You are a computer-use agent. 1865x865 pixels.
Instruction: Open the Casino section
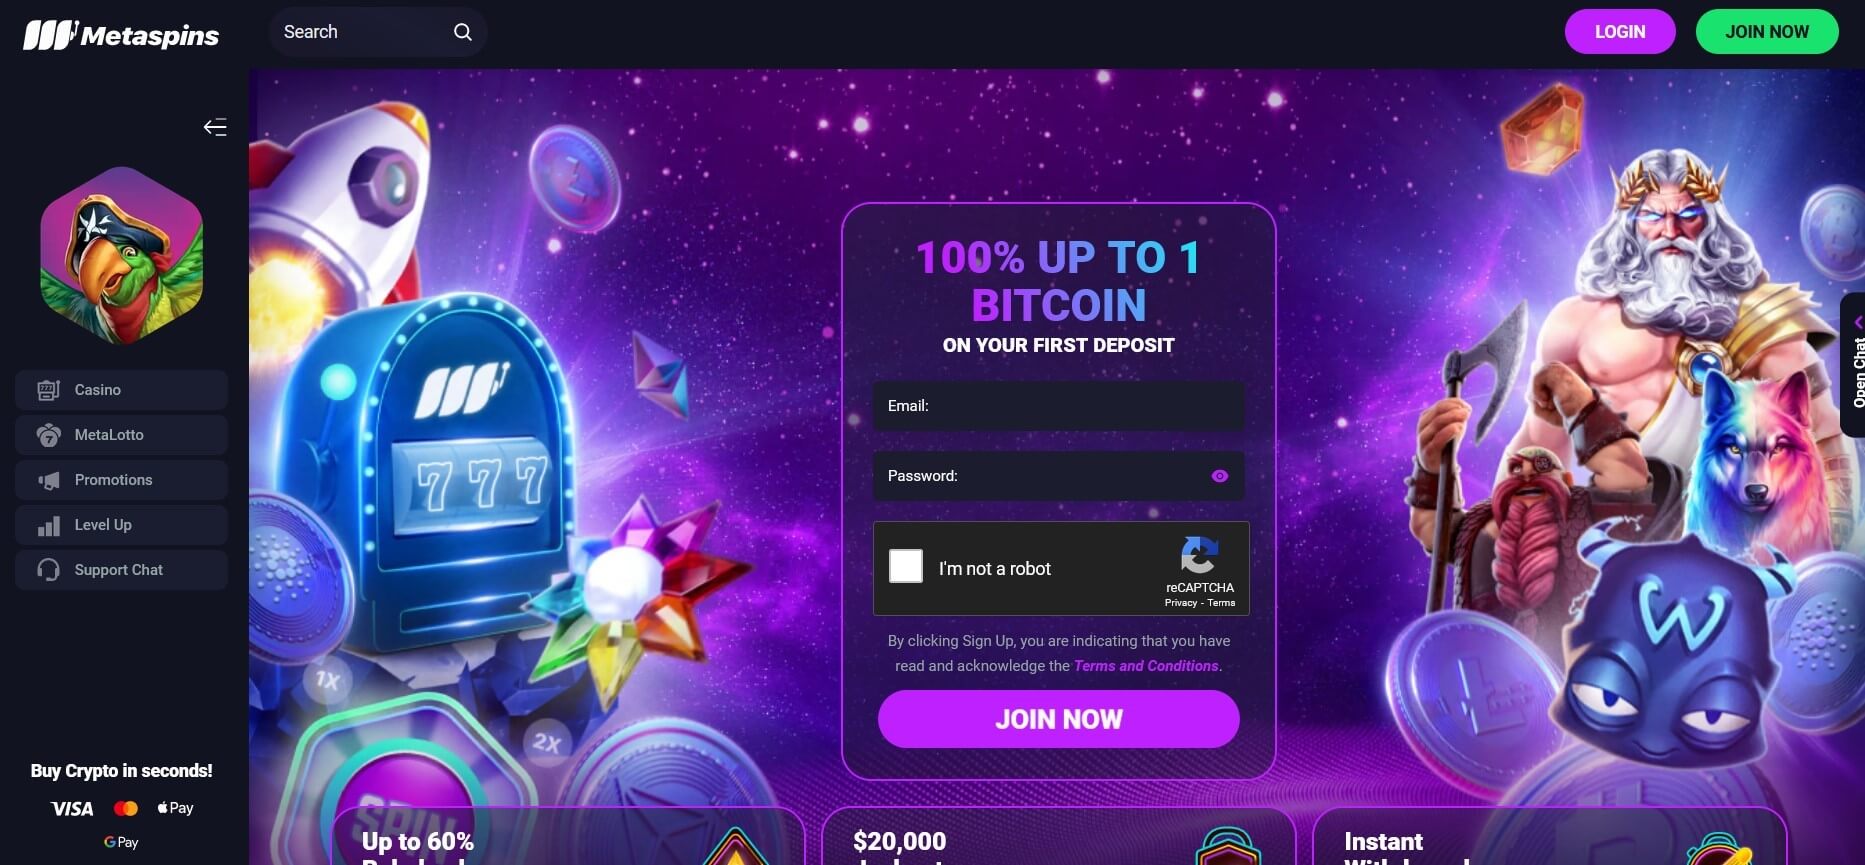point(121,390)
